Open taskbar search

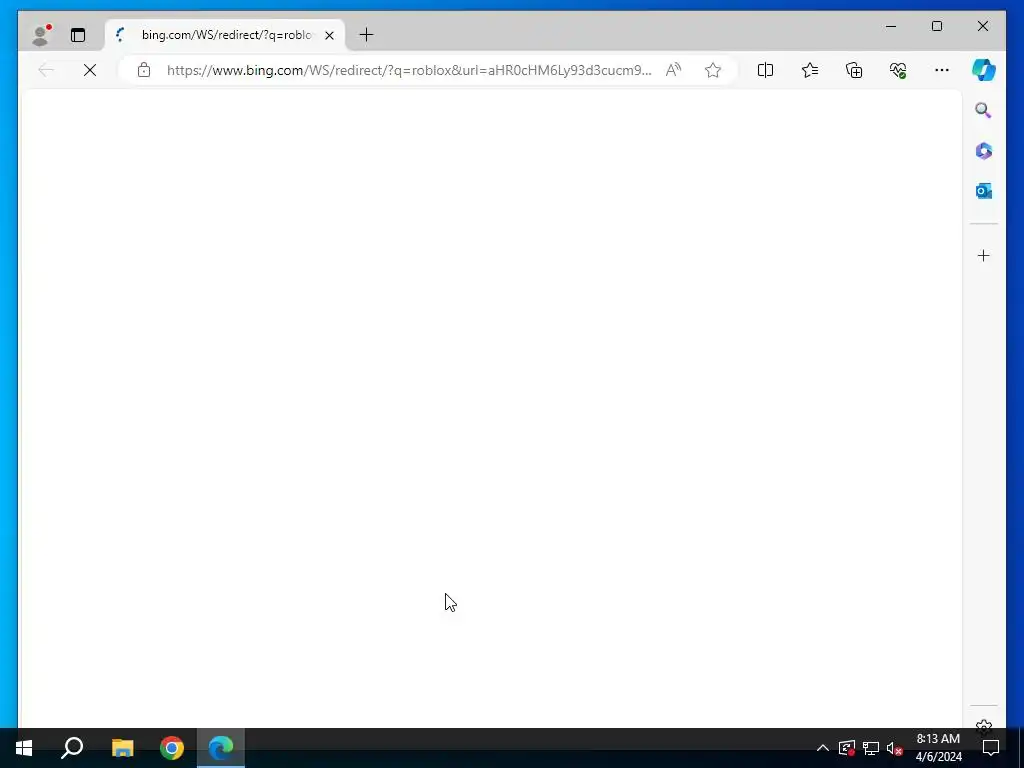[x=72, y=748]
